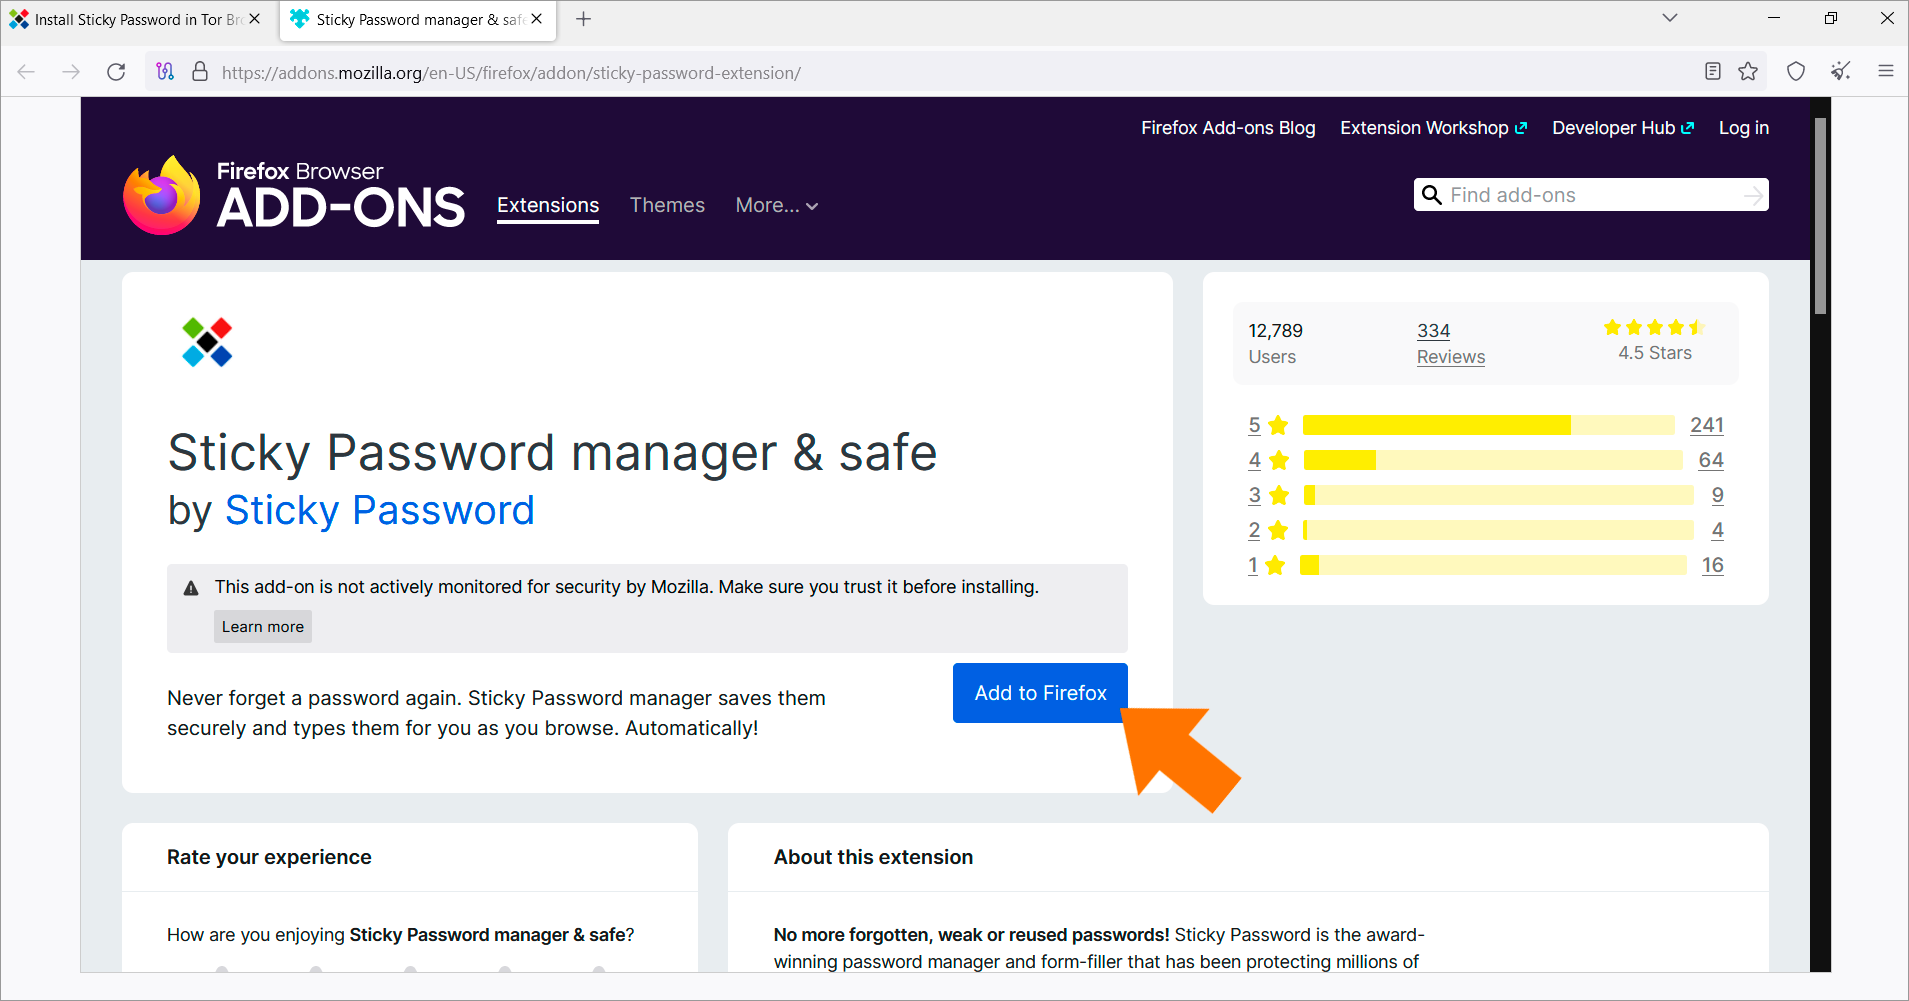Click the page vertical scrollbar thumb
Screen dimensions: 1909x1001
[1820, 216]
